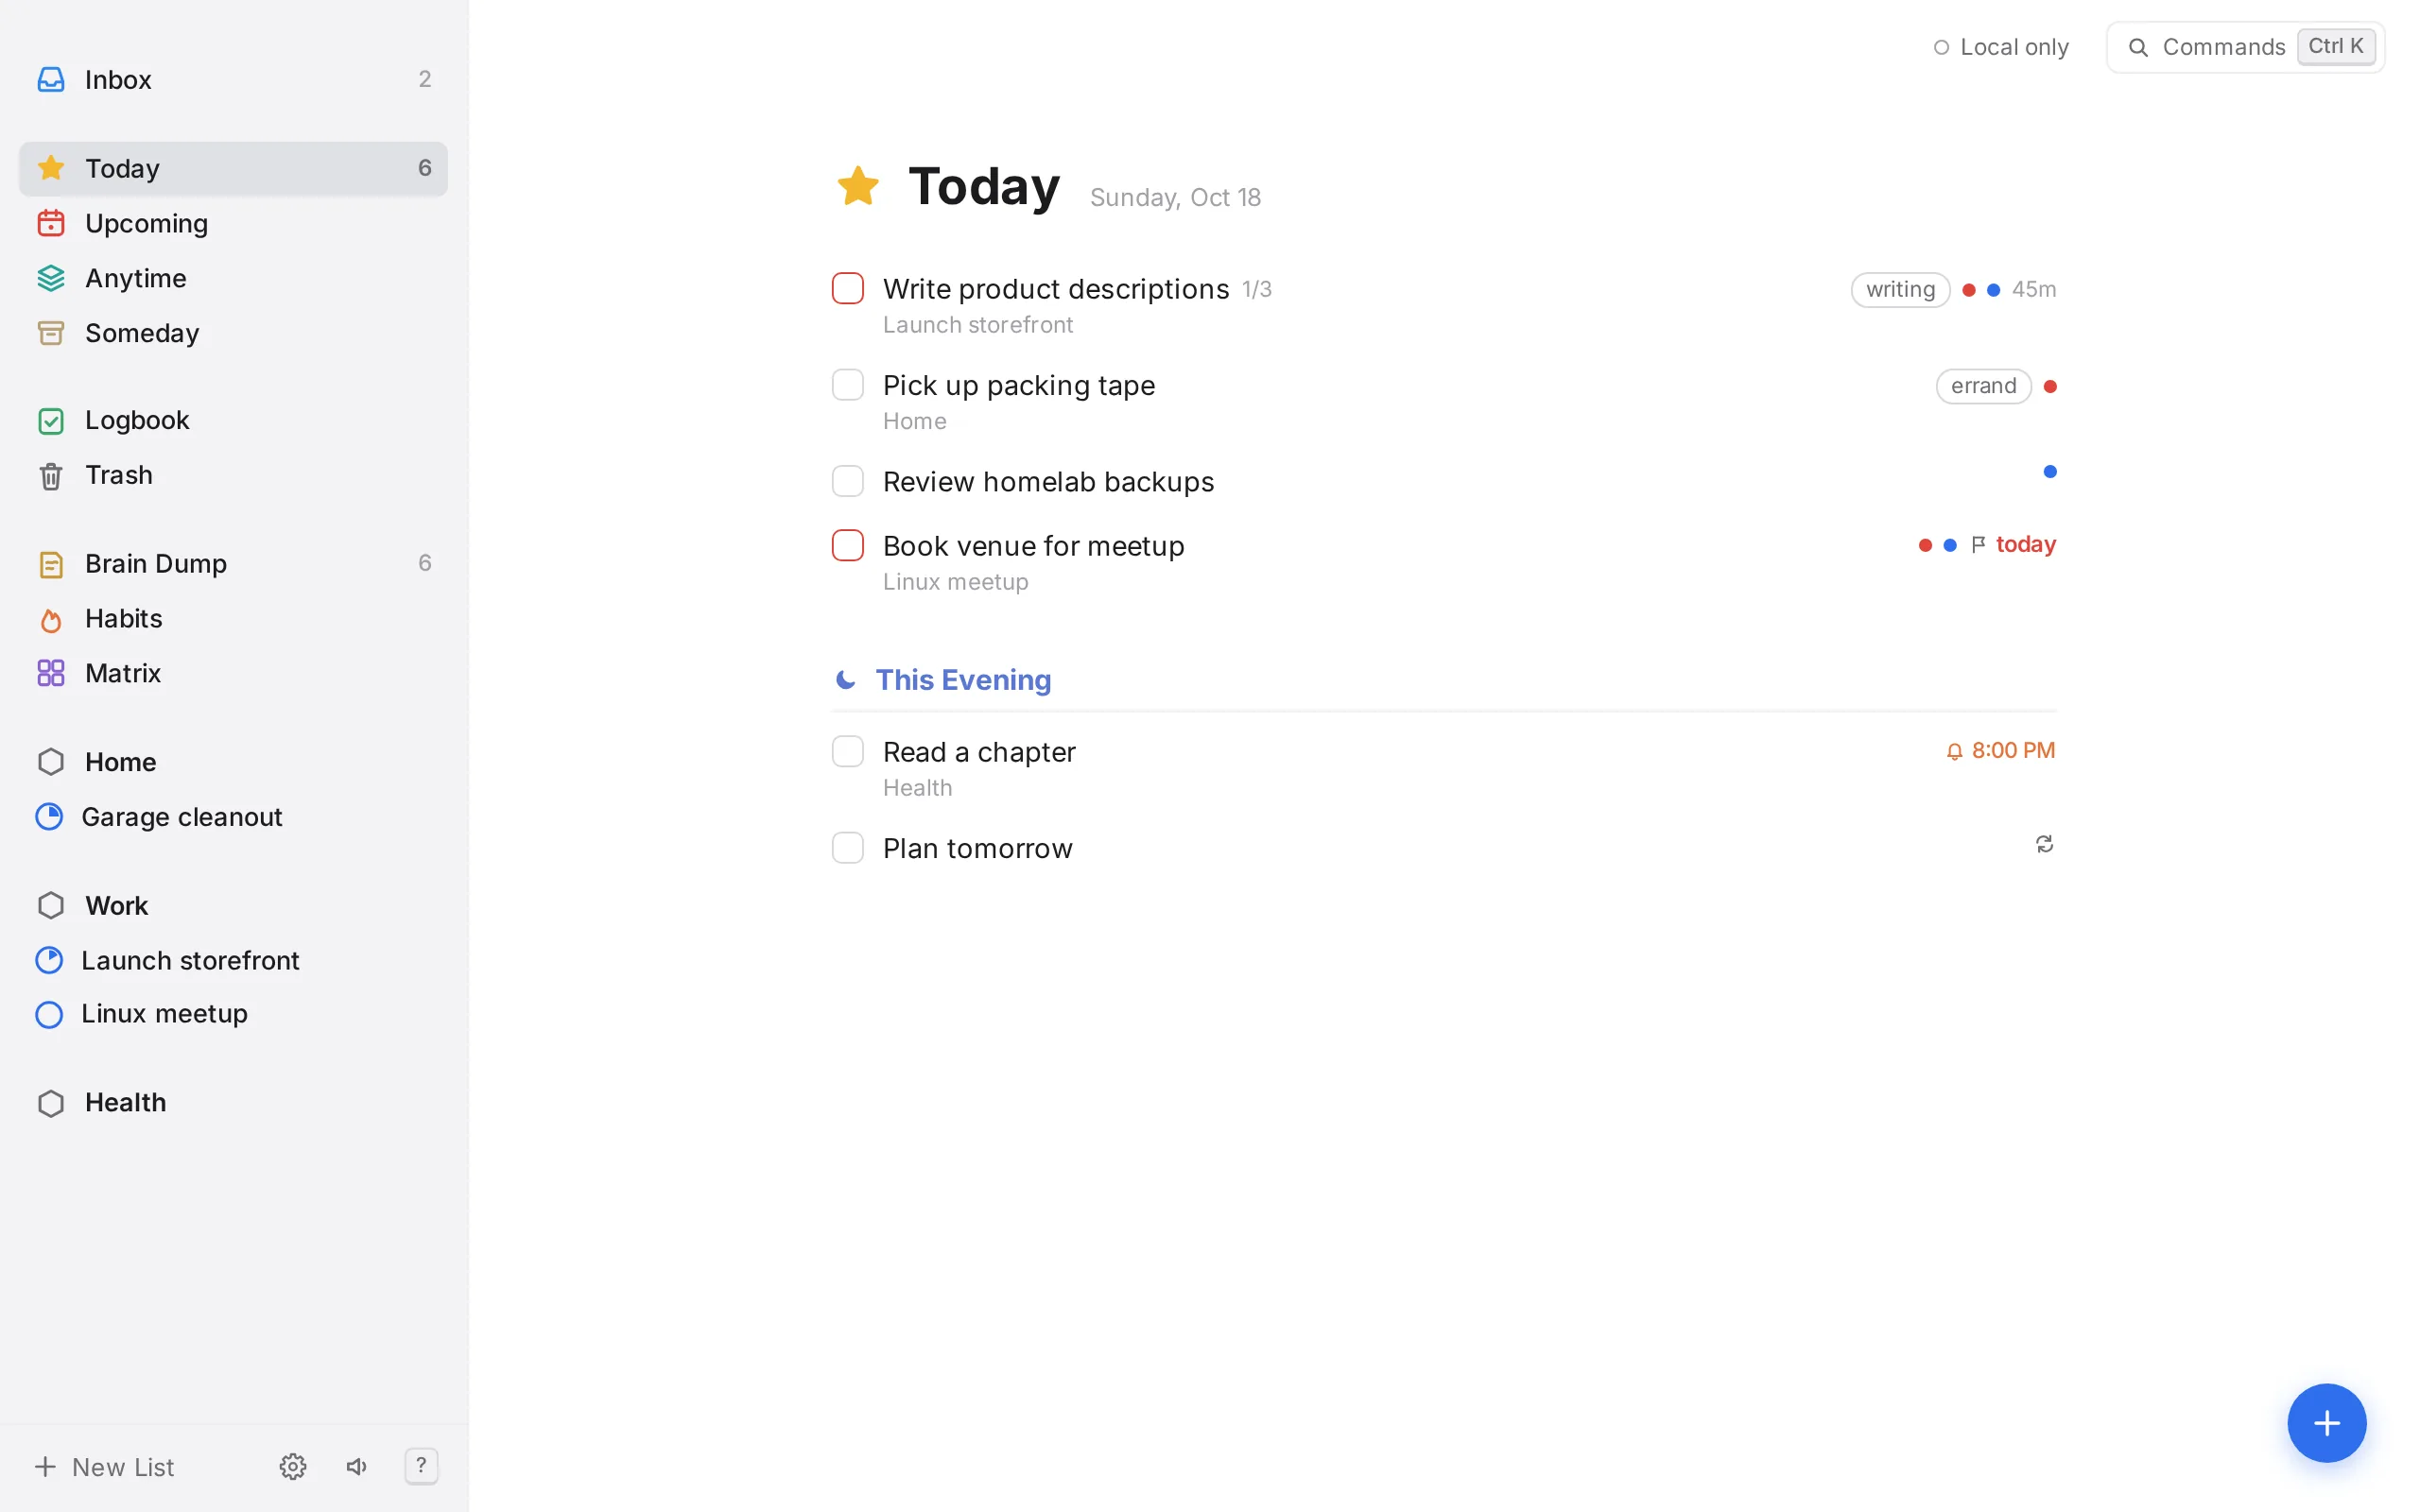The height and width of the screenshot is (1512, 2420).
Task: Click the Anytime layers icon
Action: pos(51,278)
